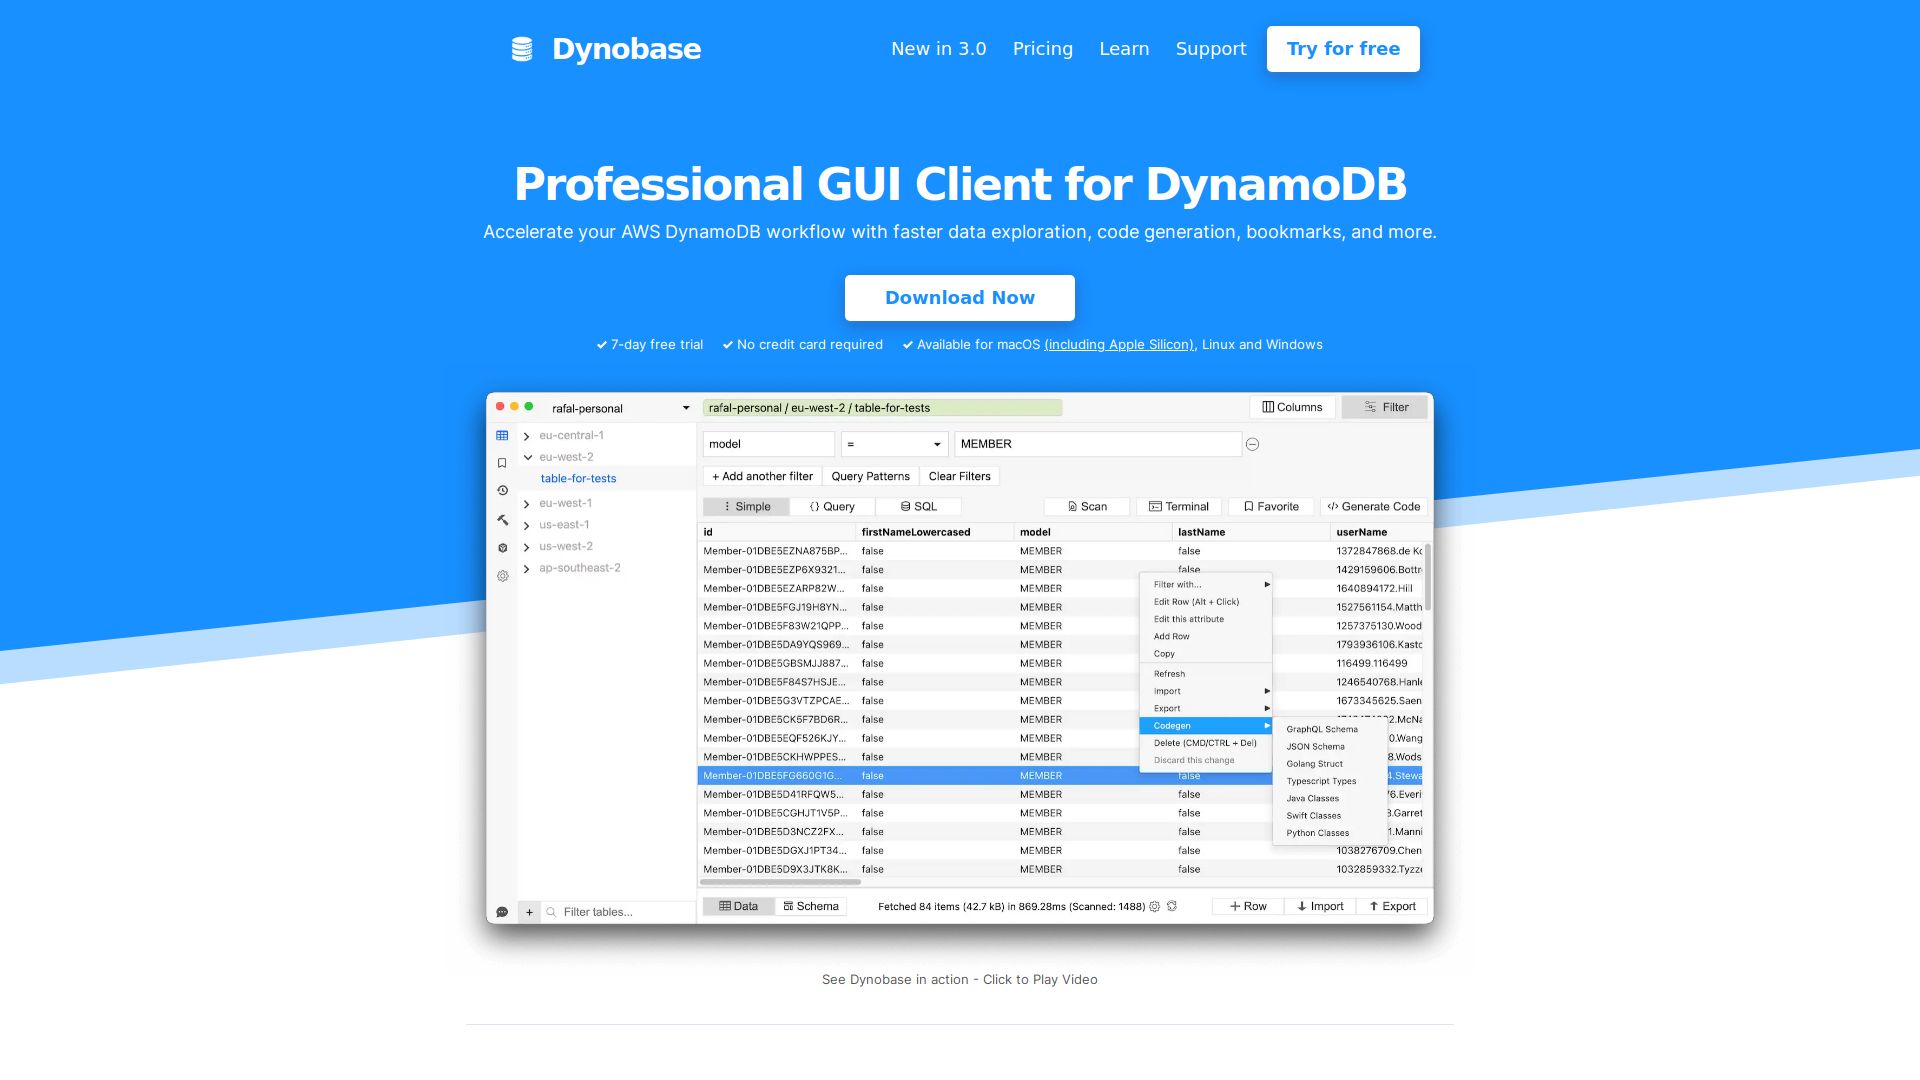Open the Pricing link

[1043, 49]
